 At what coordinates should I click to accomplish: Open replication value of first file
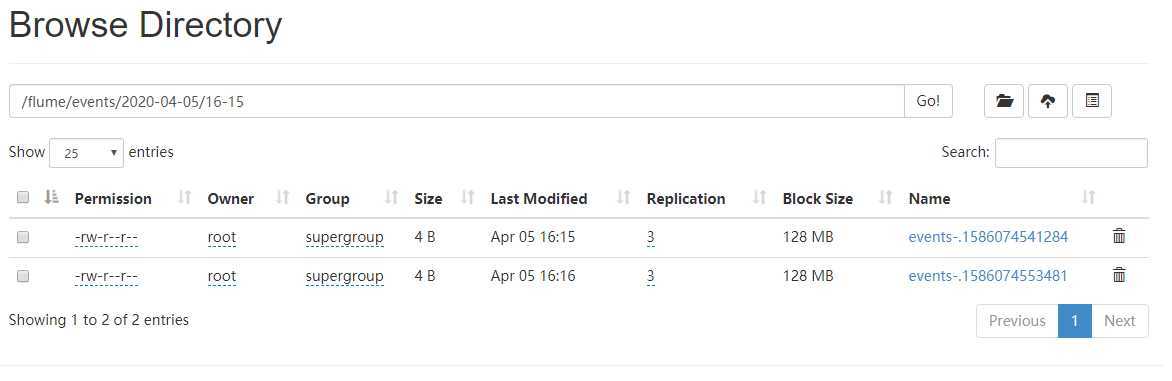point(651,238)
